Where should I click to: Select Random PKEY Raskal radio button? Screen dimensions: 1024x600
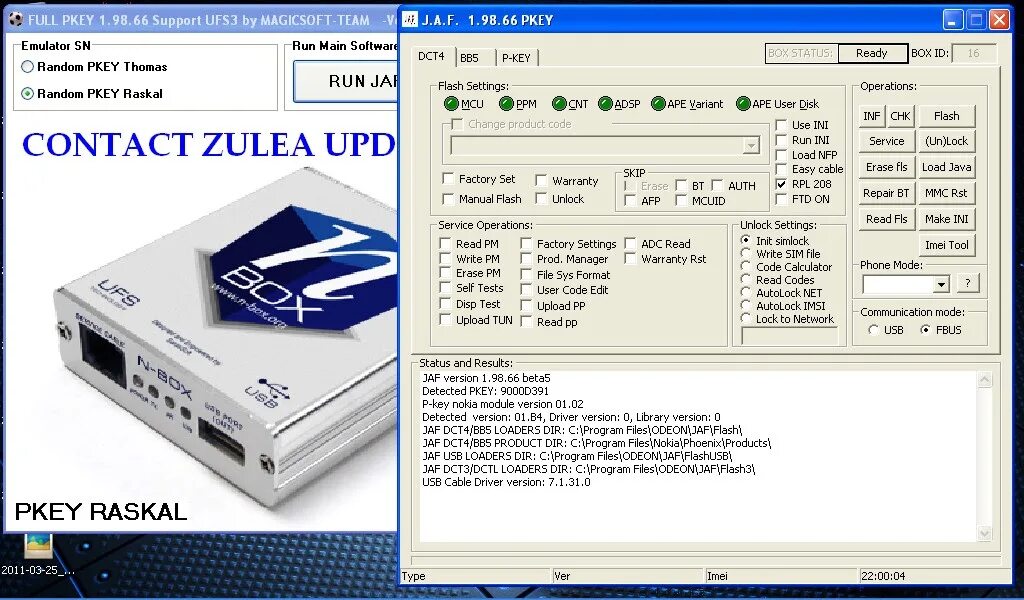[x=27, y=93]
